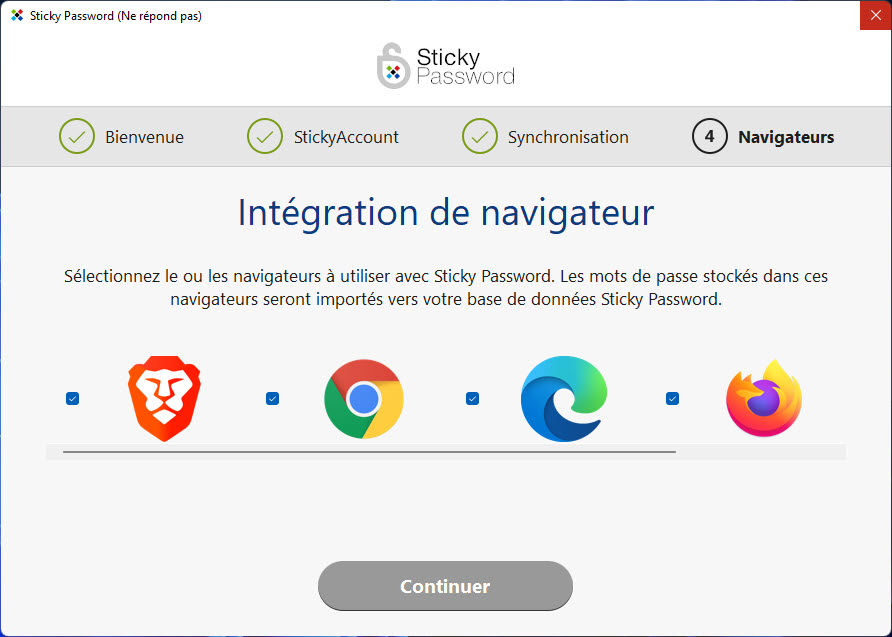Screen dimensions: 892x637
Task: Click the Sticky Password title bar icon
Action: tap(17, 16)
